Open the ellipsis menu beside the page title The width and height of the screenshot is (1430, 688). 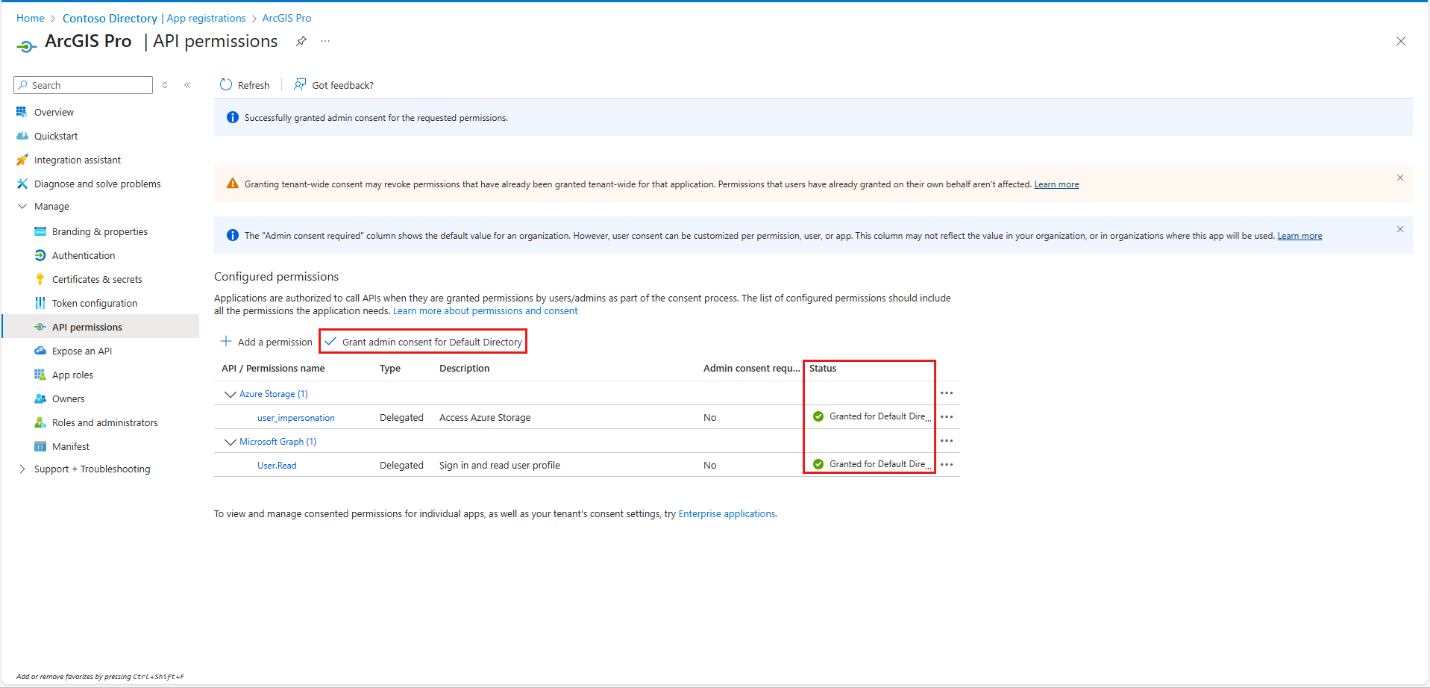point(325,41)
